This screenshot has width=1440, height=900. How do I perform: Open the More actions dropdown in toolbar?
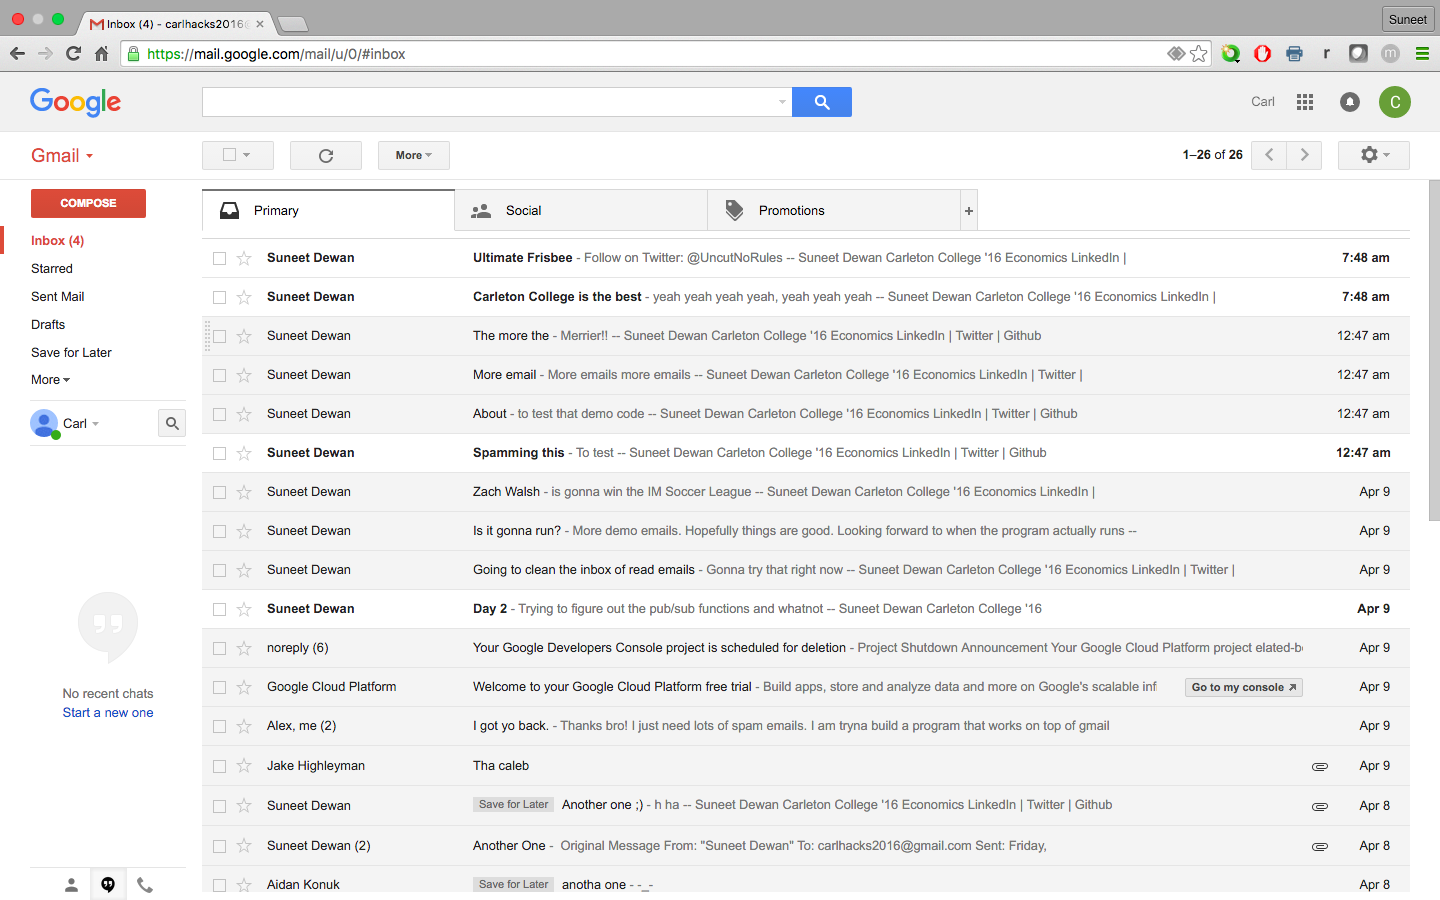point(414,155)
